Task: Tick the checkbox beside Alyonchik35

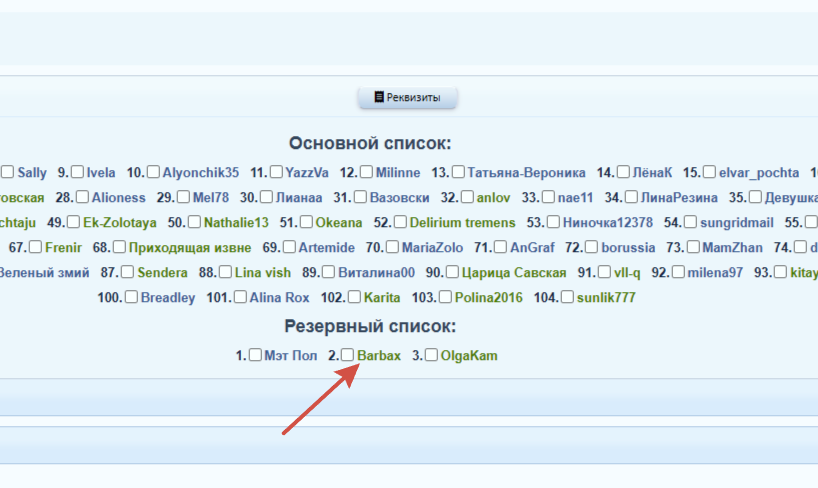Action: pyautogui.click(x=153, y=172)
